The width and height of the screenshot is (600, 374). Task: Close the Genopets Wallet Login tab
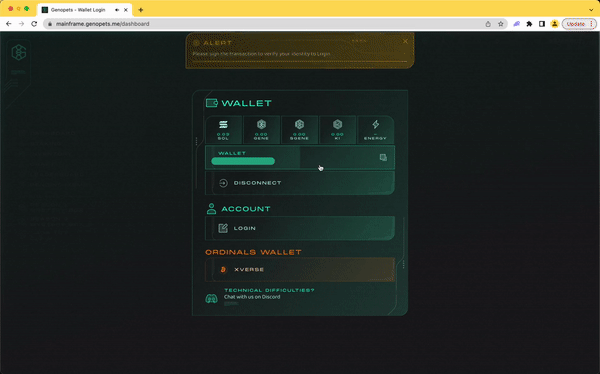pos(126,10)
